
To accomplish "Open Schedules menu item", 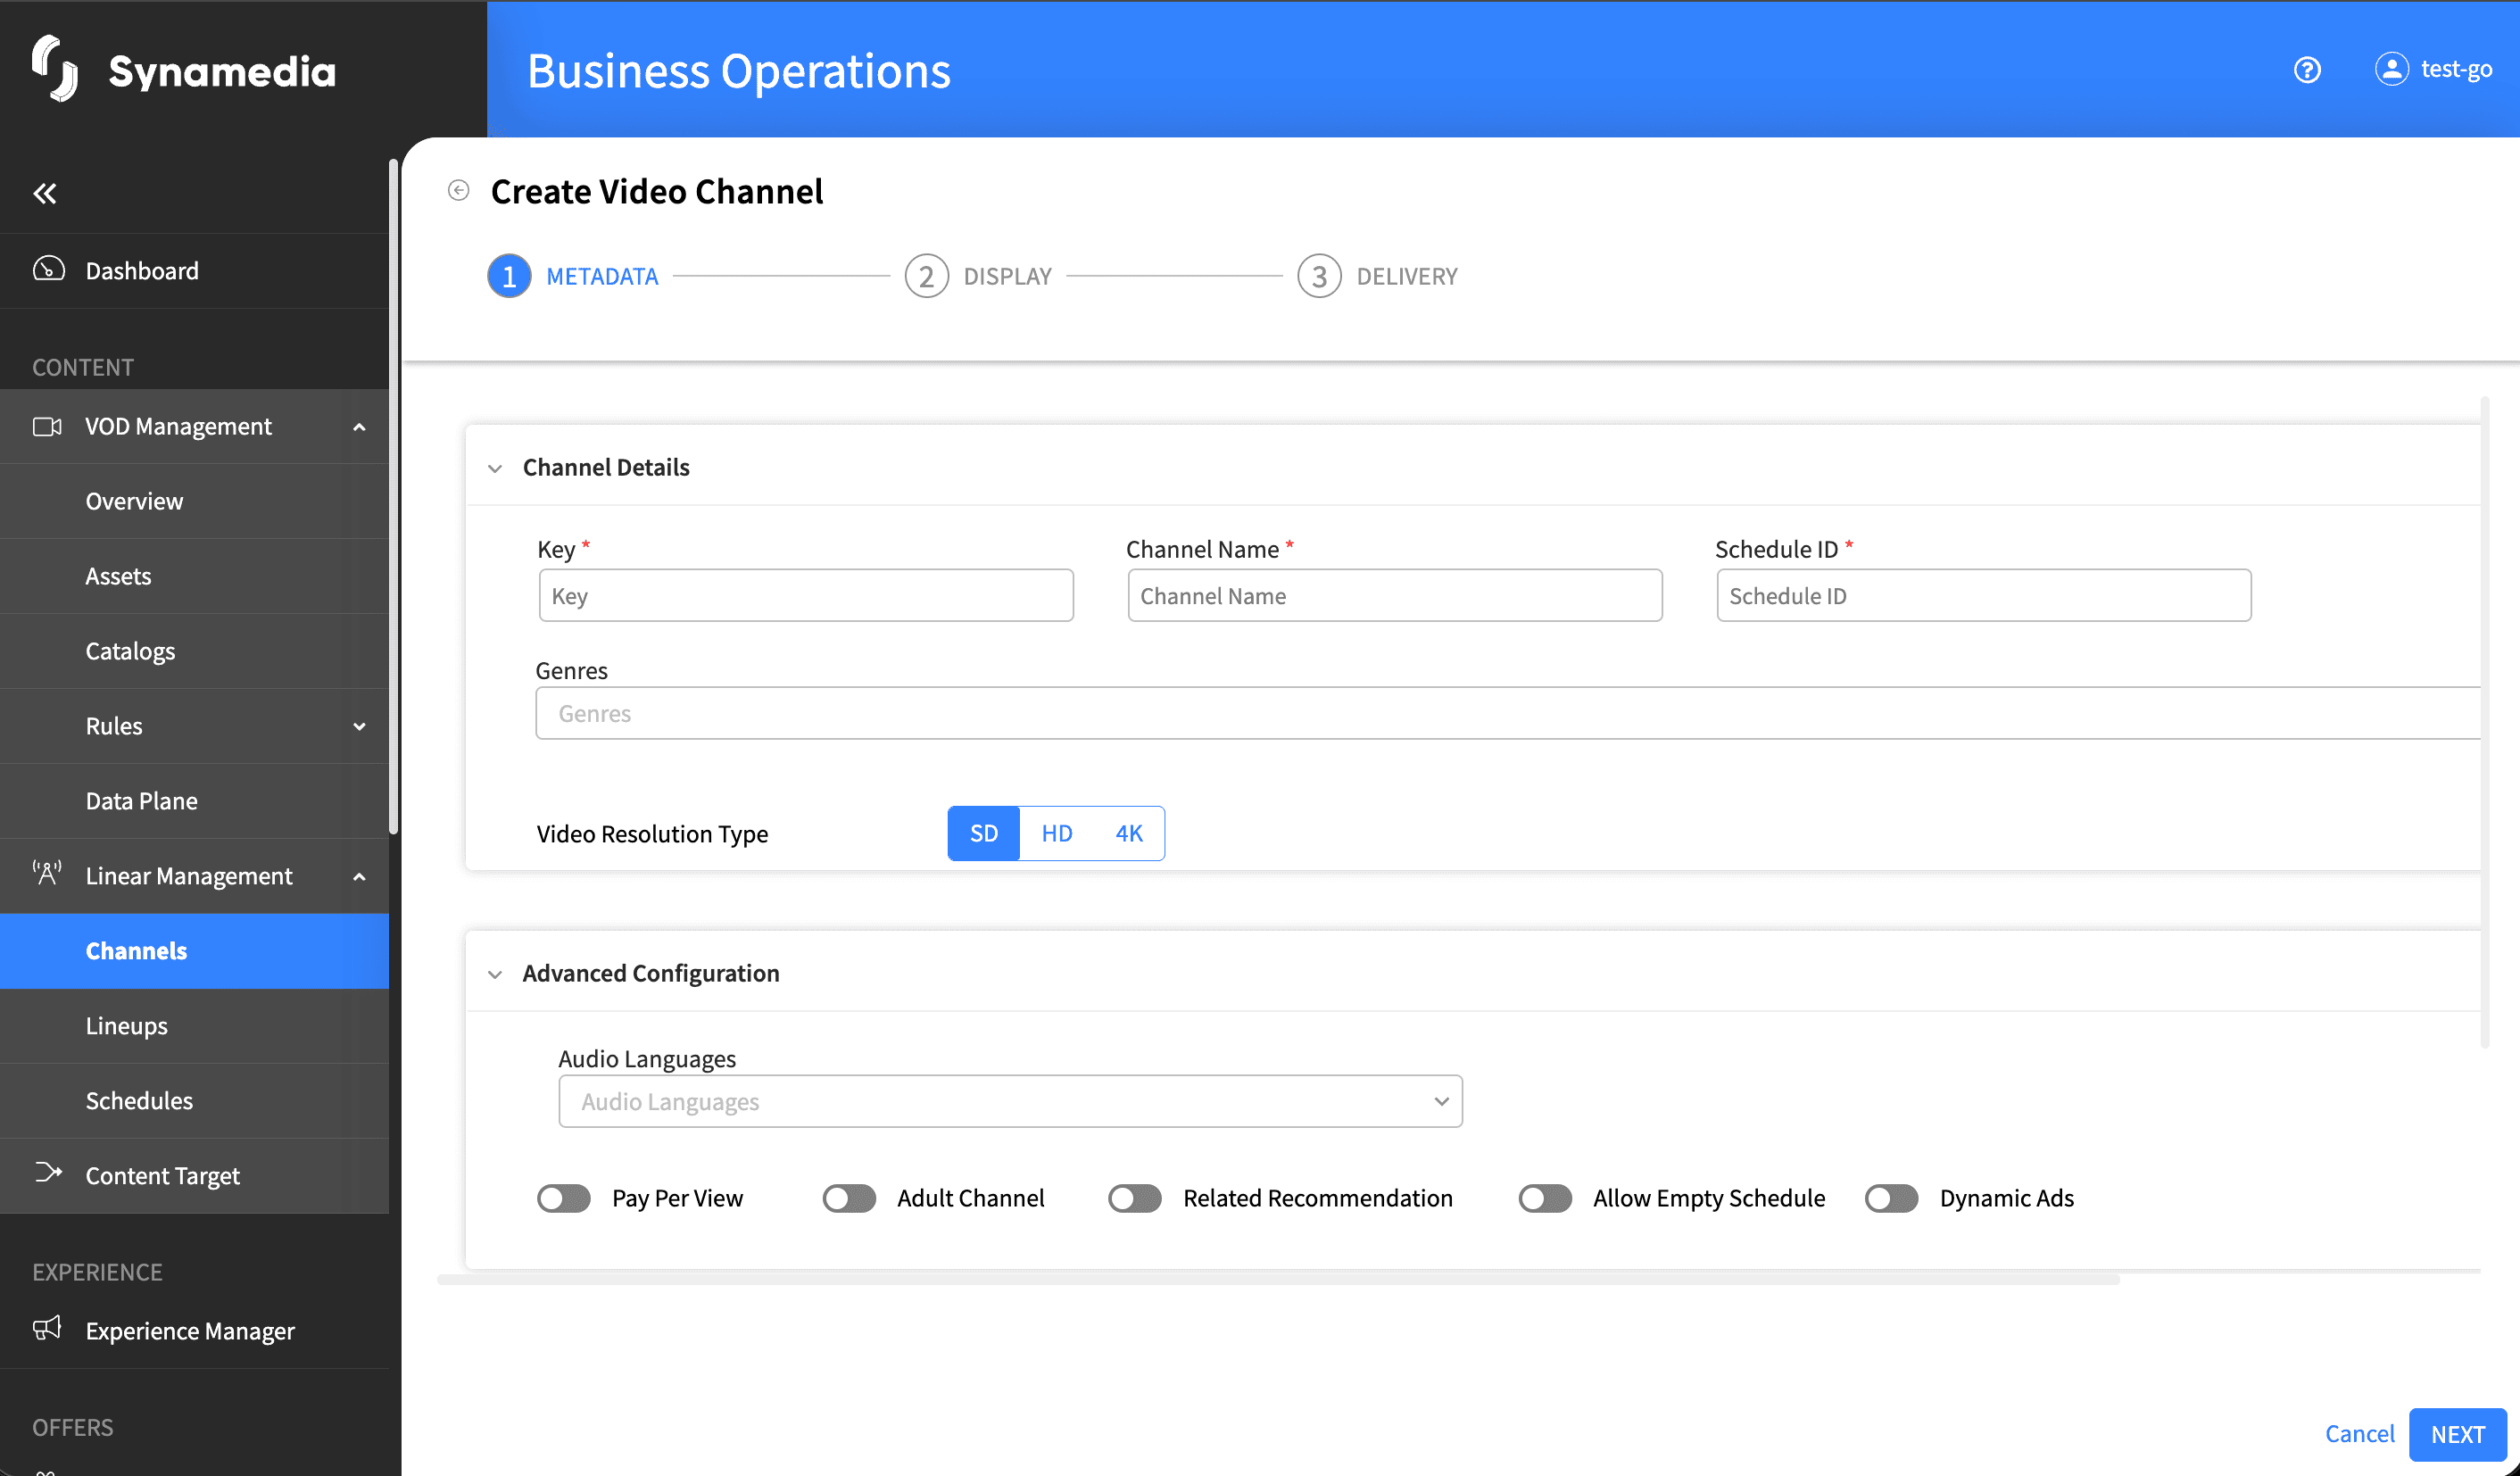I will [x=194, y=1101].
